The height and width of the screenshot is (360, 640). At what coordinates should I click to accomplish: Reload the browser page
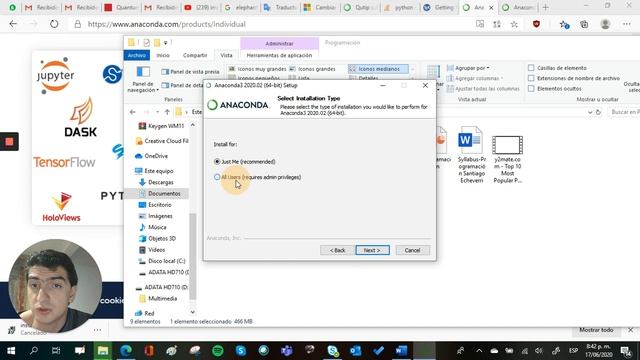point(54,24)
